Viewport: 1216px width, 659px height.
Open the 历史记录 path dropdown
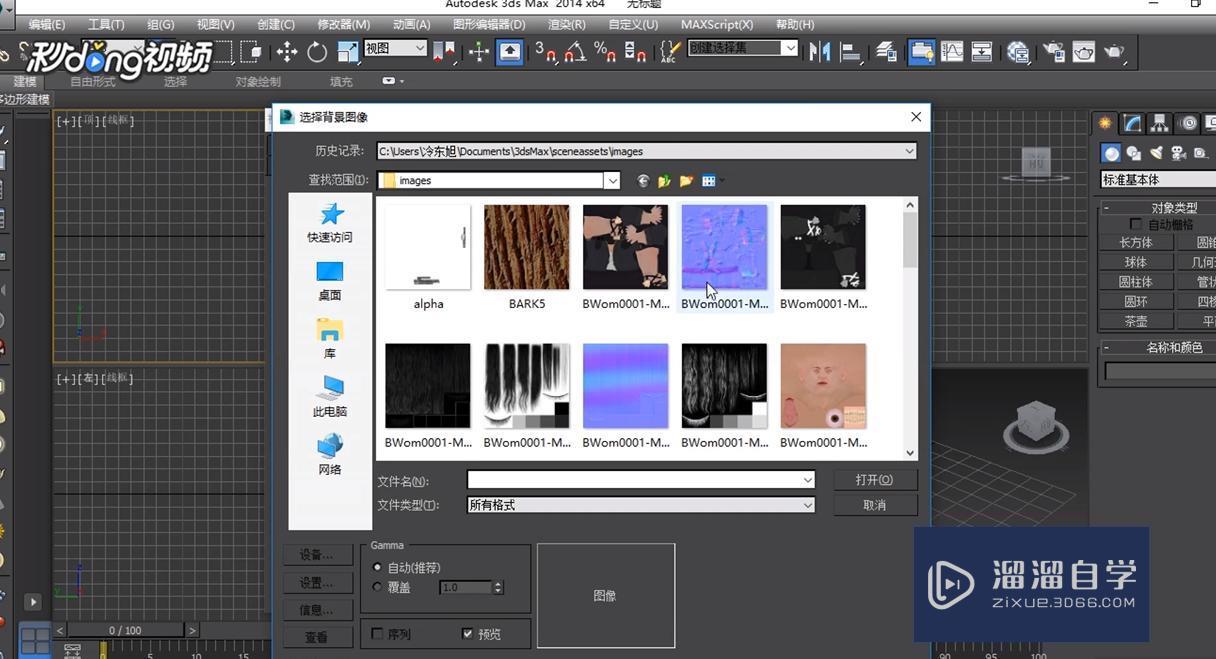(908, 151)
